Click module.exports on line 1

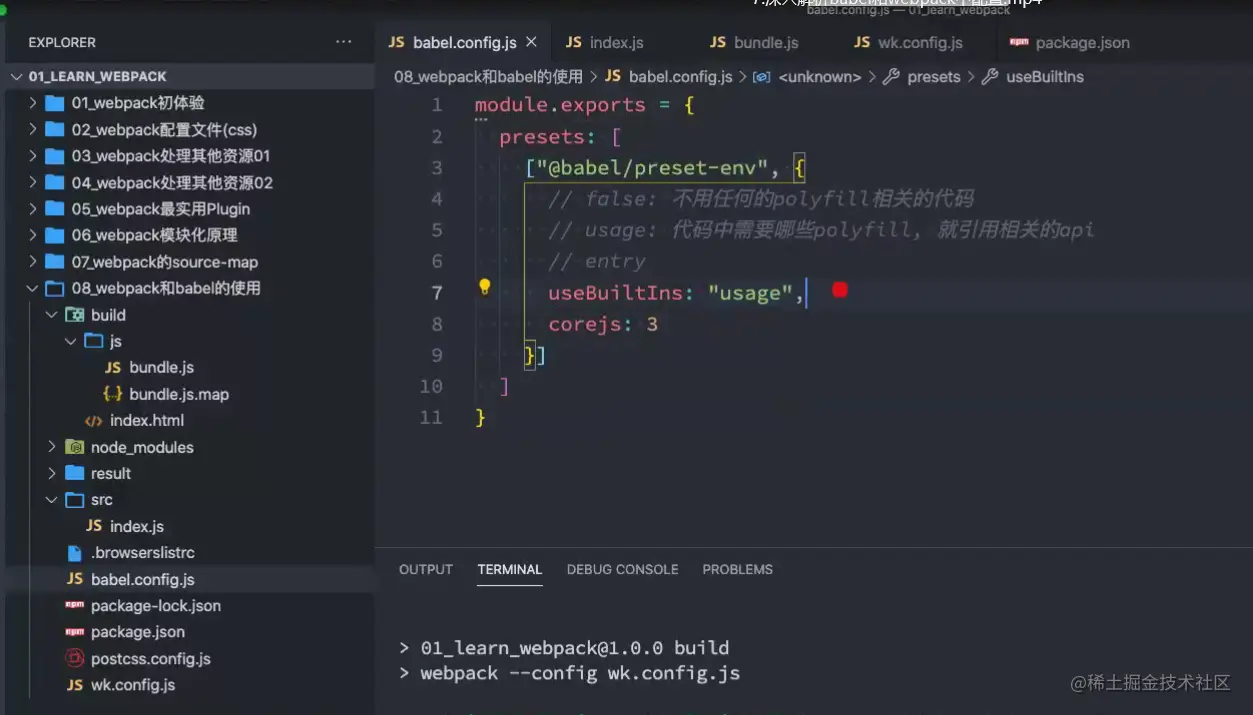coord(560,105)
